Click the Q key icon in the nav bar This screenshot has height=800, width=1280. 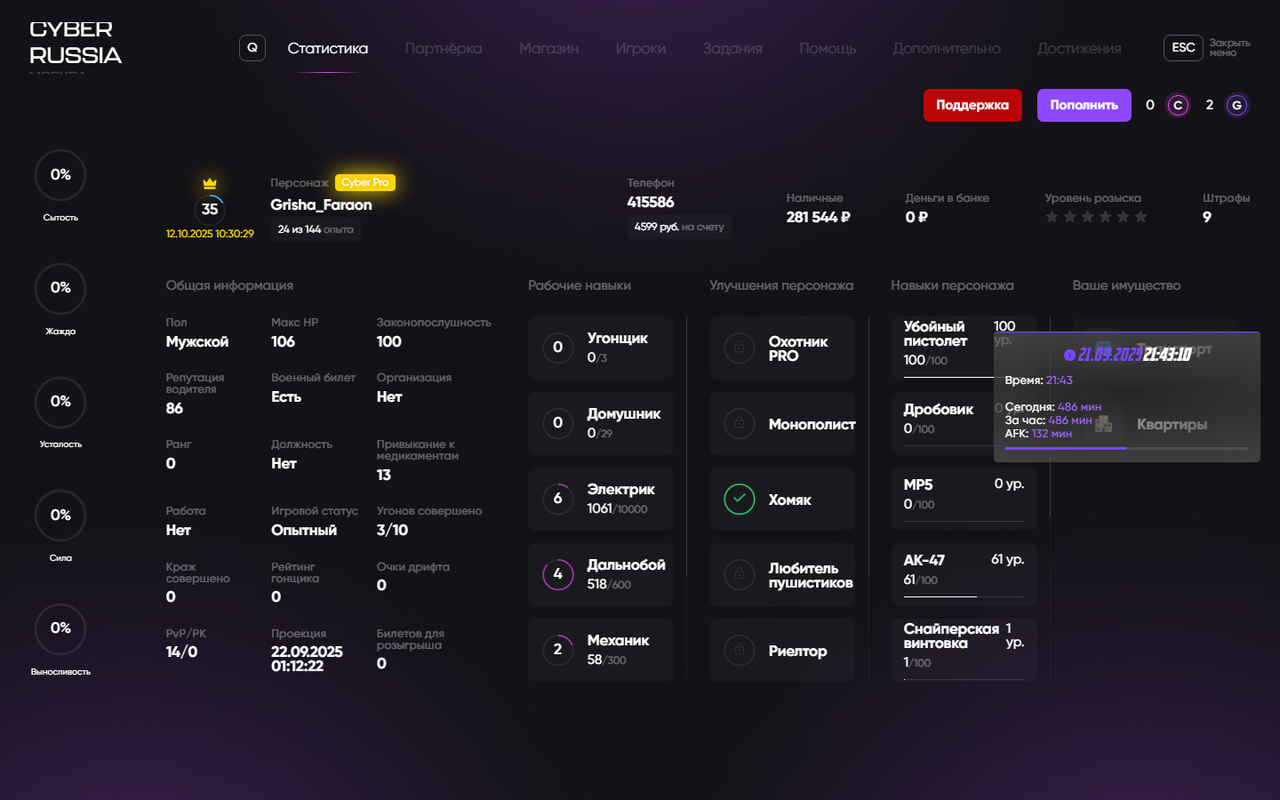[252, 48]
